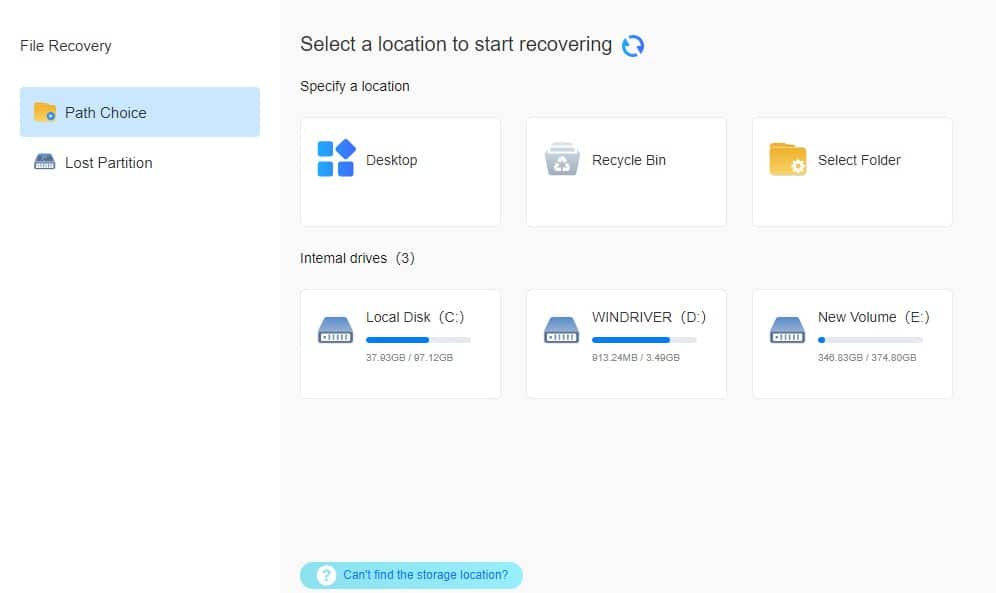Click the Local Disk (C:) usage bar

[418, 340]
